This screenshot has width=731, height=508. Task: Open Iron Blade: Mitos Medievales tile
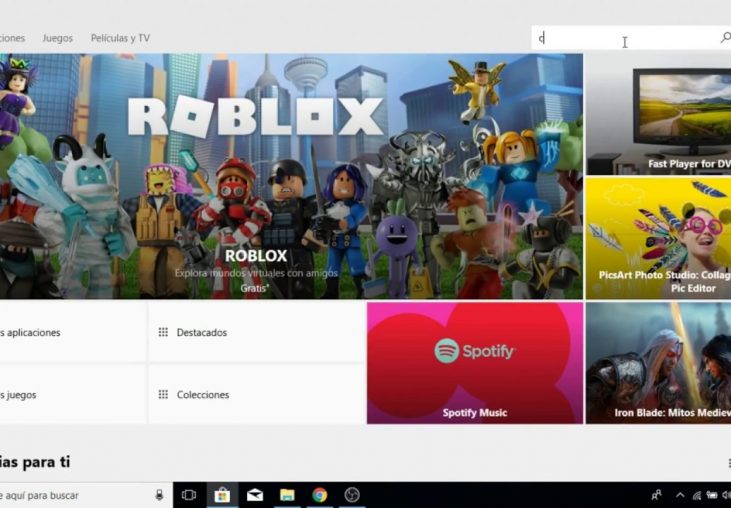click(658, 363)
